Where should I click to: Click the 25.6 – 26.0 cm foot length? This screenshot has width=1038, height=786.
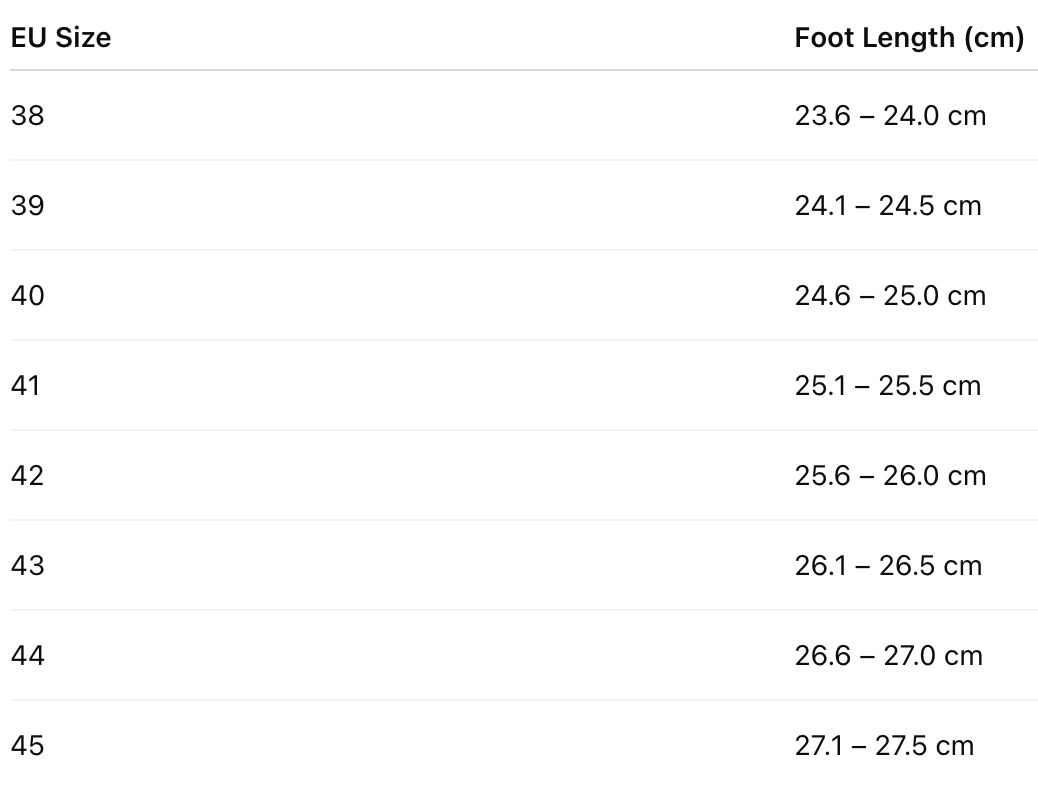pos(890,476)
